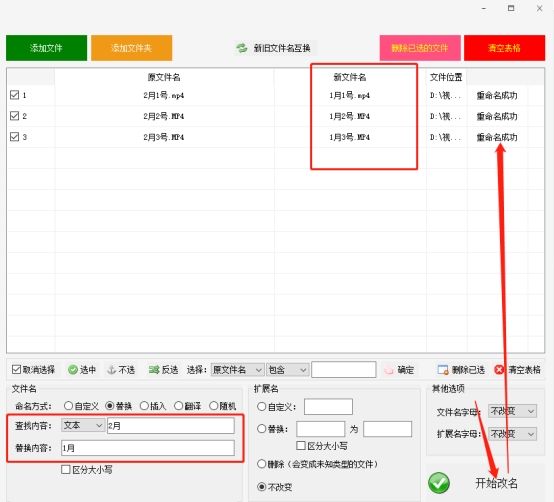Toggle 区分大小写 checkbox under extension
Image resolution: width=554 pixels, height=502 pixels.
301,445
